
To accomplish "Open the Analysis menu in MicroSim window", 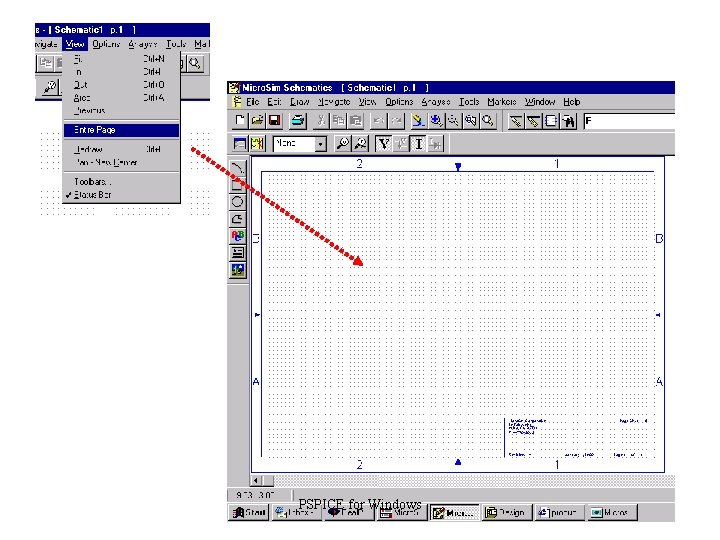I will click(x=436, y=102).
